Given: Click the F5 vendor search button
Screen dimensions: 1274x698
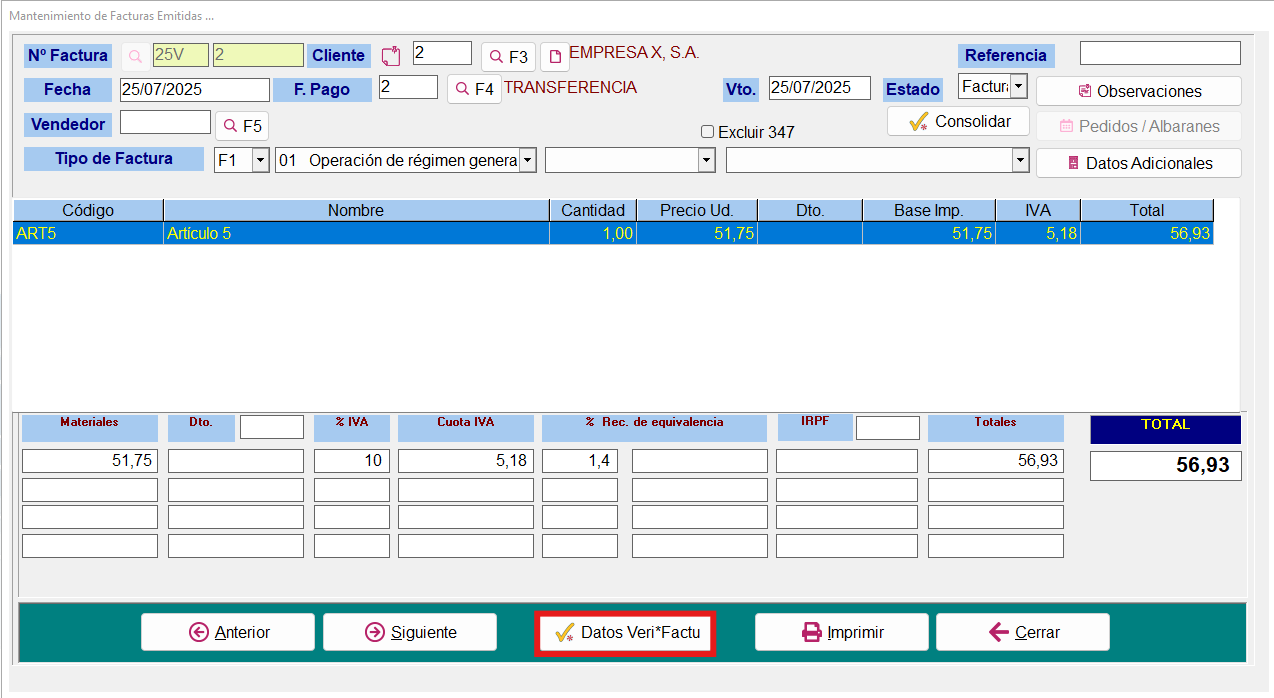Looking at the screenshot, I should tap(242, 126).
